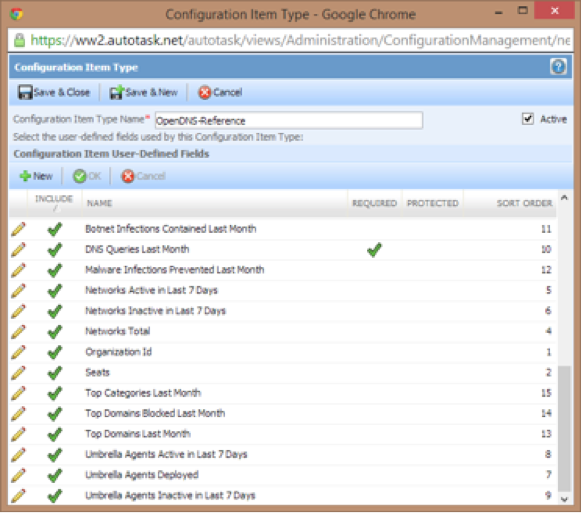Edit DNS Queries Last Month row pencil
Screen dimensions: 582x513
[x=18, y=249]
